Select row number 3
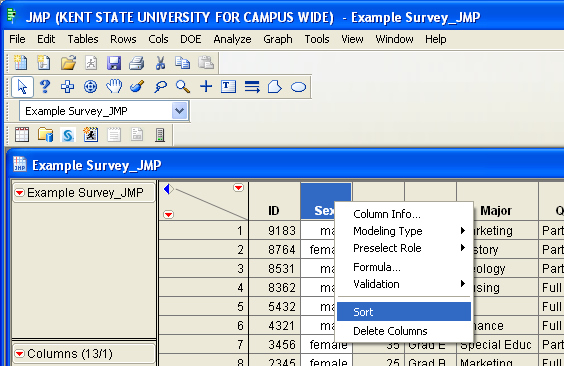The image size is (564, 366). click(x=204, y=269)
